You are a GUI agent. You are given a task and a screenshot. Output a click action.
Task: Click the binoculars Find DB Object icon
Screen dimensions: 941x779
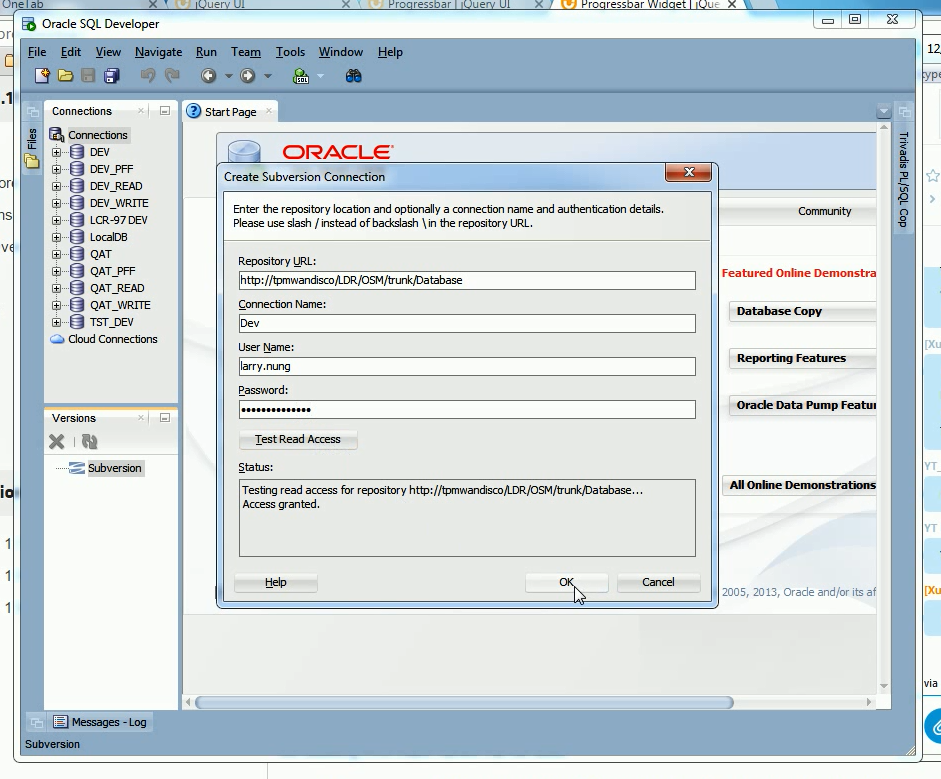pyautogui.click(x=353, y=76)
